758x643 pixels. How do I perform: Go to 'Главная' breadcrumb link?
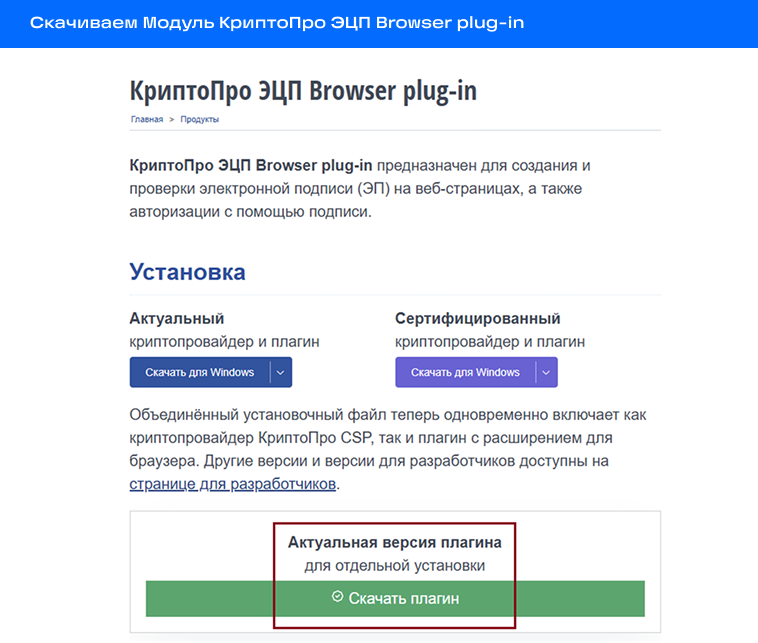tap(147, 119)
